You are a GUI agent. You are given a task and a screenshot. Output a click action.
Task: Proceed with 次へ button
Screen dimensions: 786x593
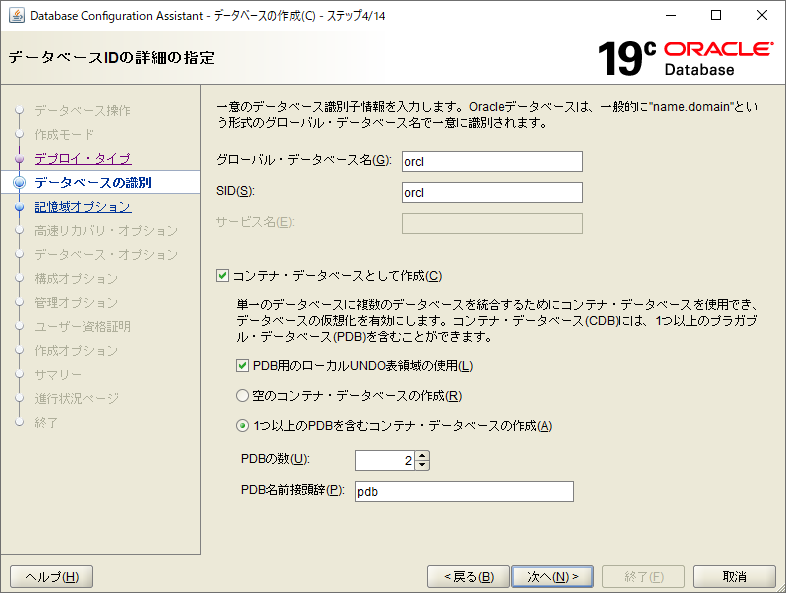click(552, 576)
